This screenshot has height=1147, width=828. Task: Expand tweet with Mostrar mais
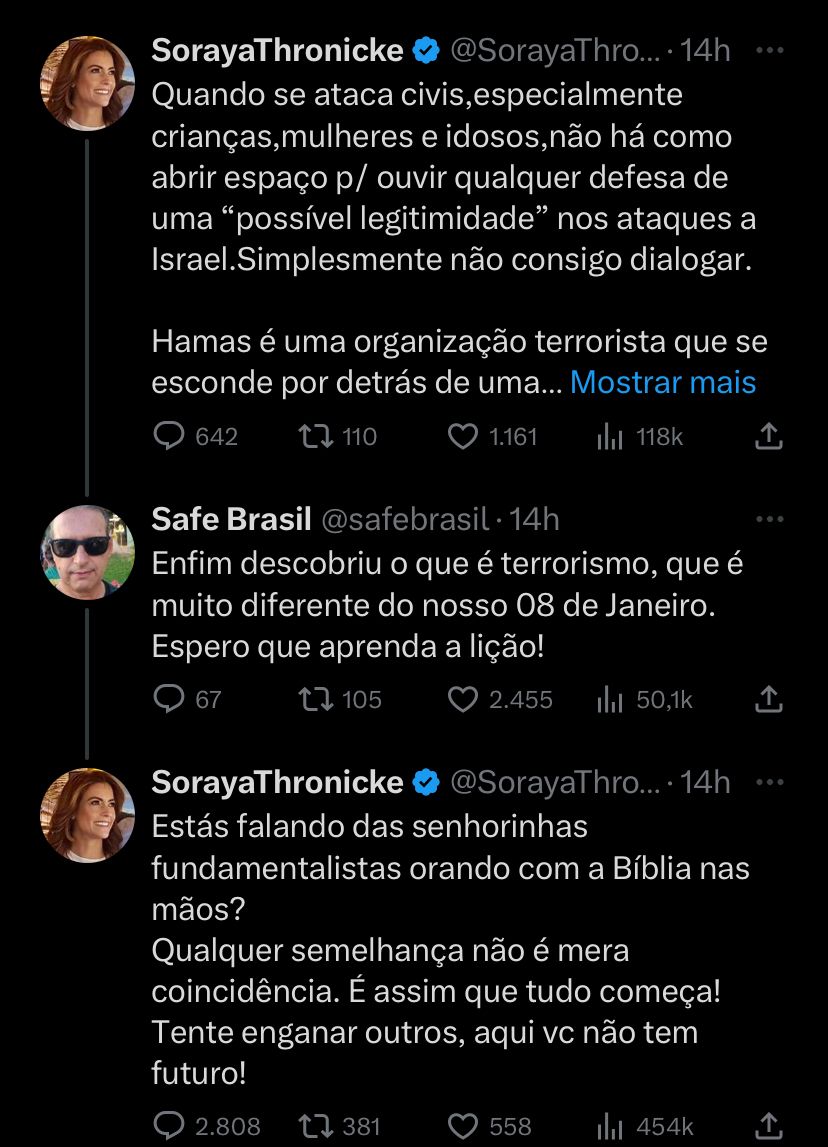coord(663,382)
